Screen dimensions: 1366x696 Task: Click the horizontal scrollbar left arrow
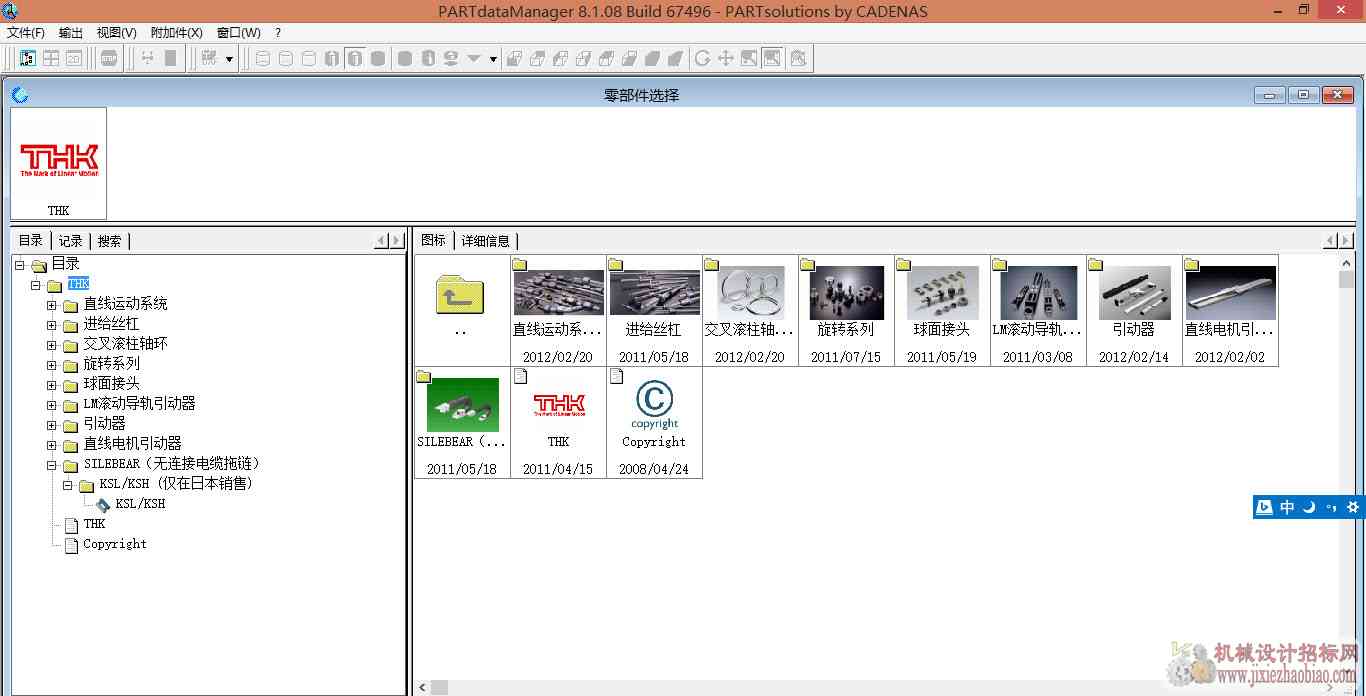click(424, 688)
